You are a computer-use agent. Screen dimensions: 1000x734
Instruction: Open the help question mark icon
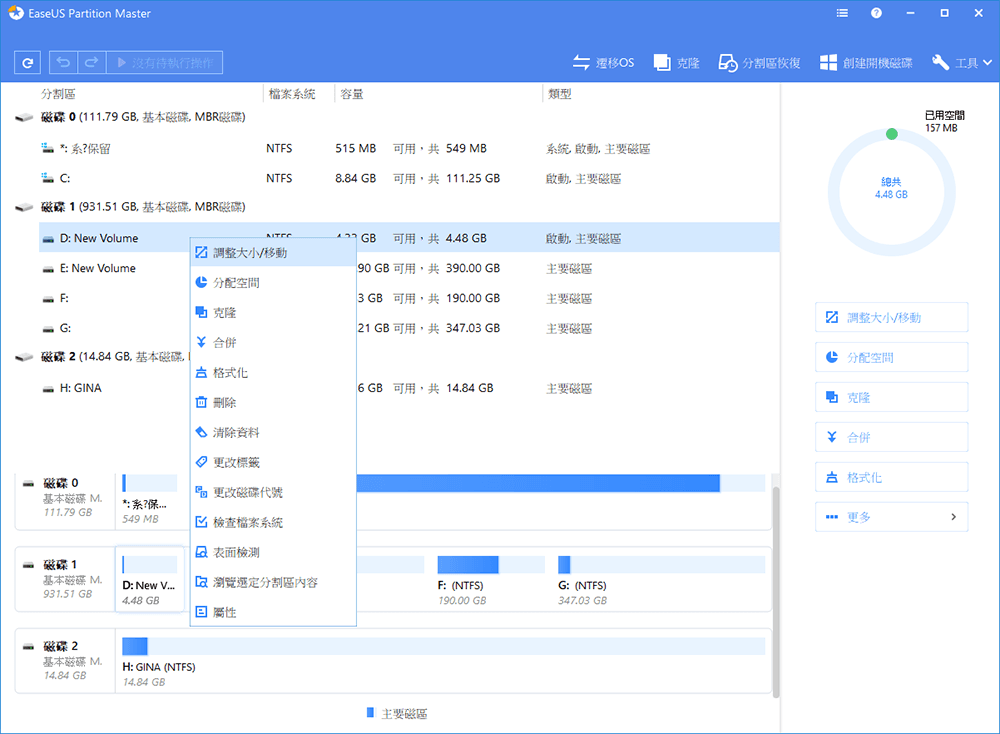[x=876, y=13]
